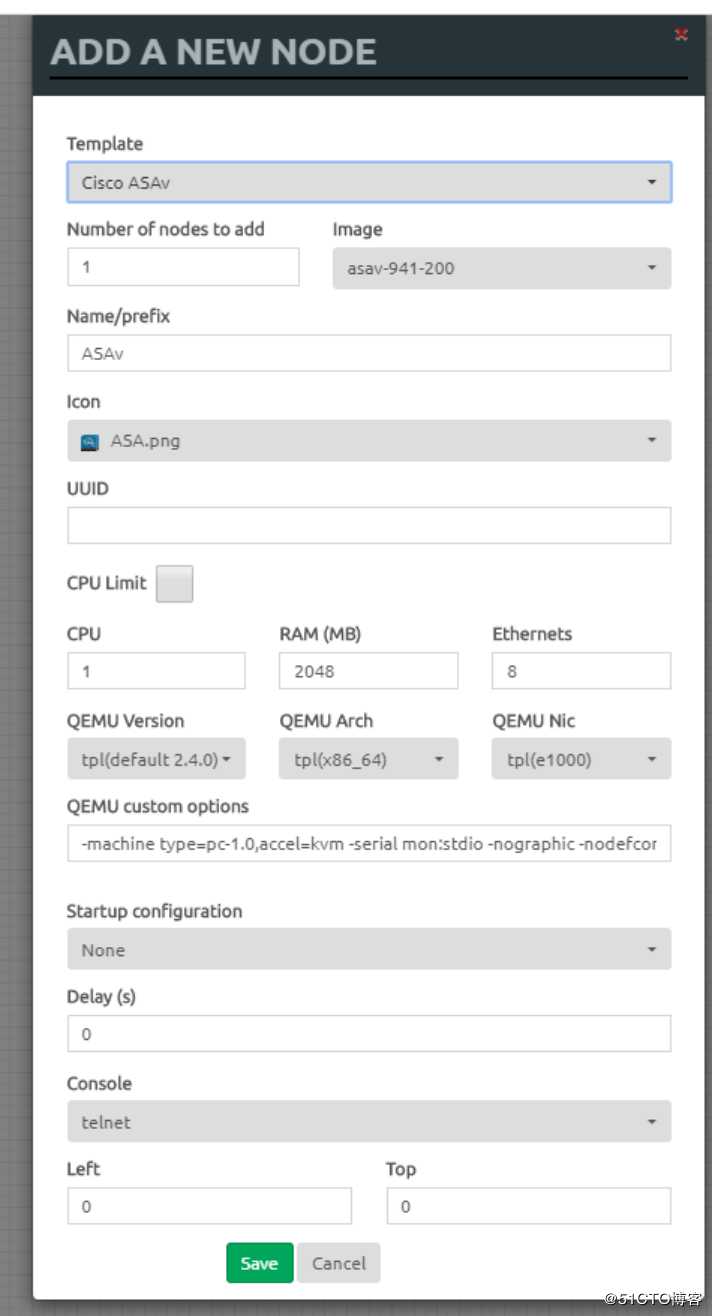Click the QEMU custom options field

pyautogui.click(x=369, y=843)
